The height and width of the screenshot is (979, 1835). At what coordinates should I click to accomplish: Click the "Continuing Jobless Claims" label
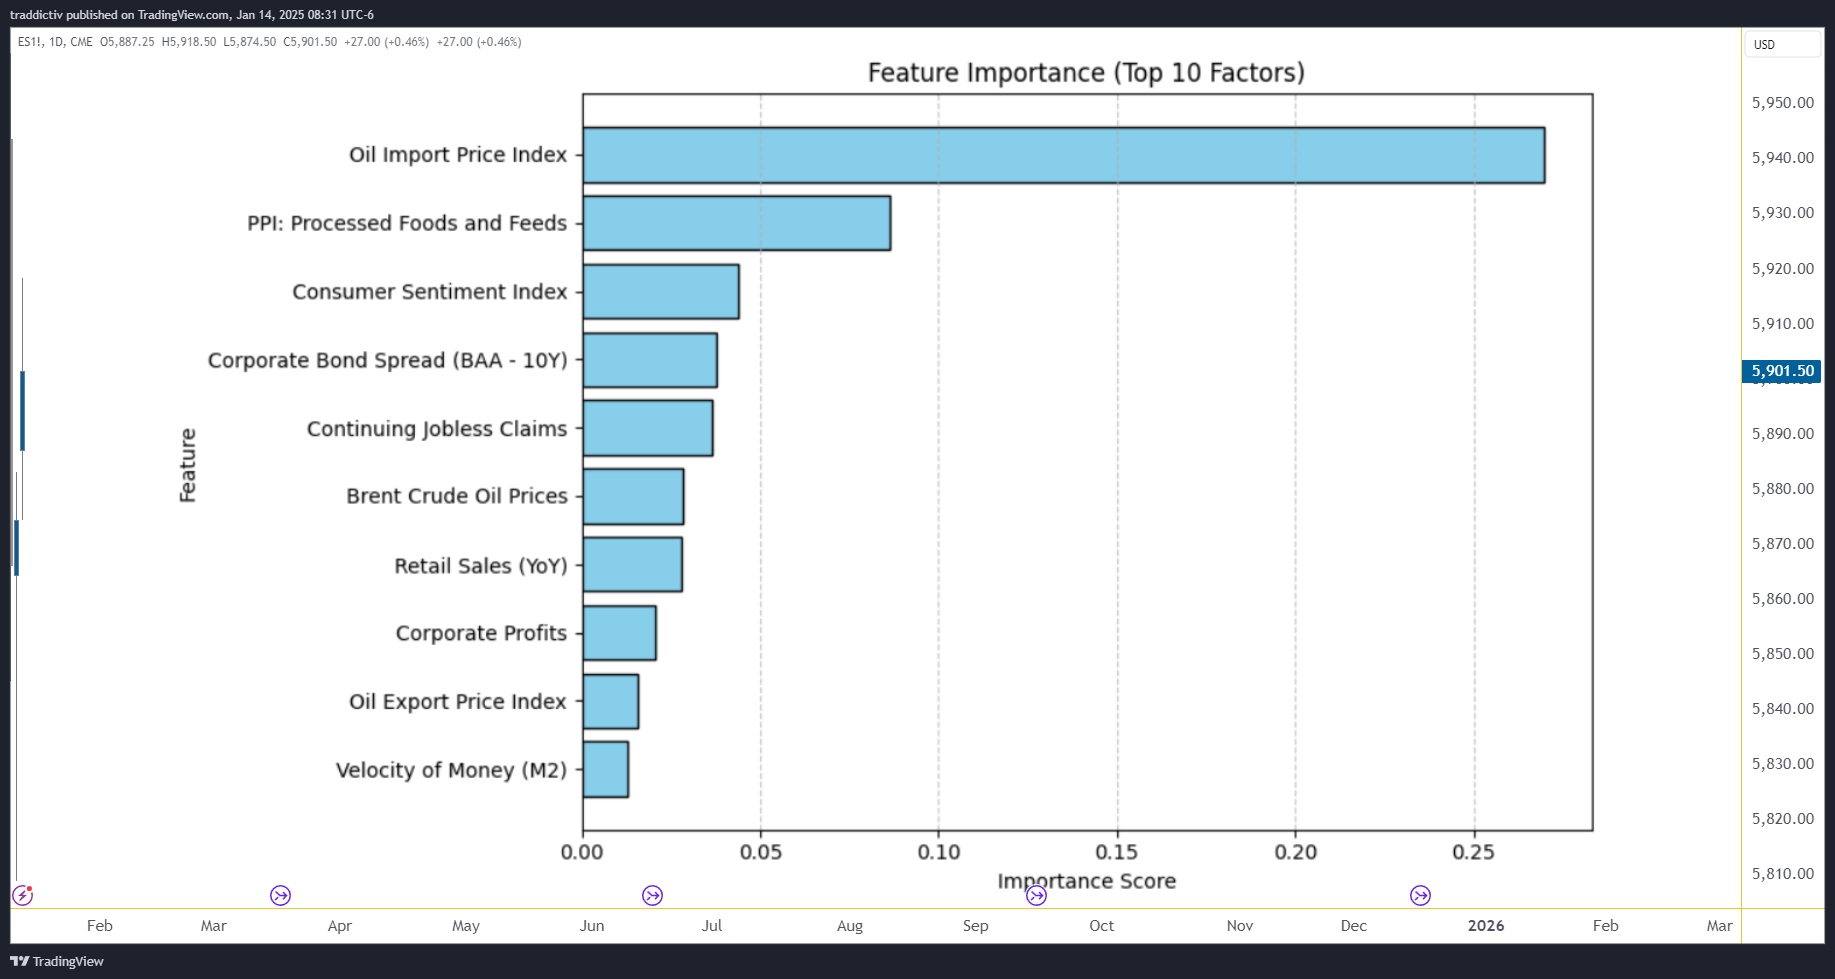[437, 429]
